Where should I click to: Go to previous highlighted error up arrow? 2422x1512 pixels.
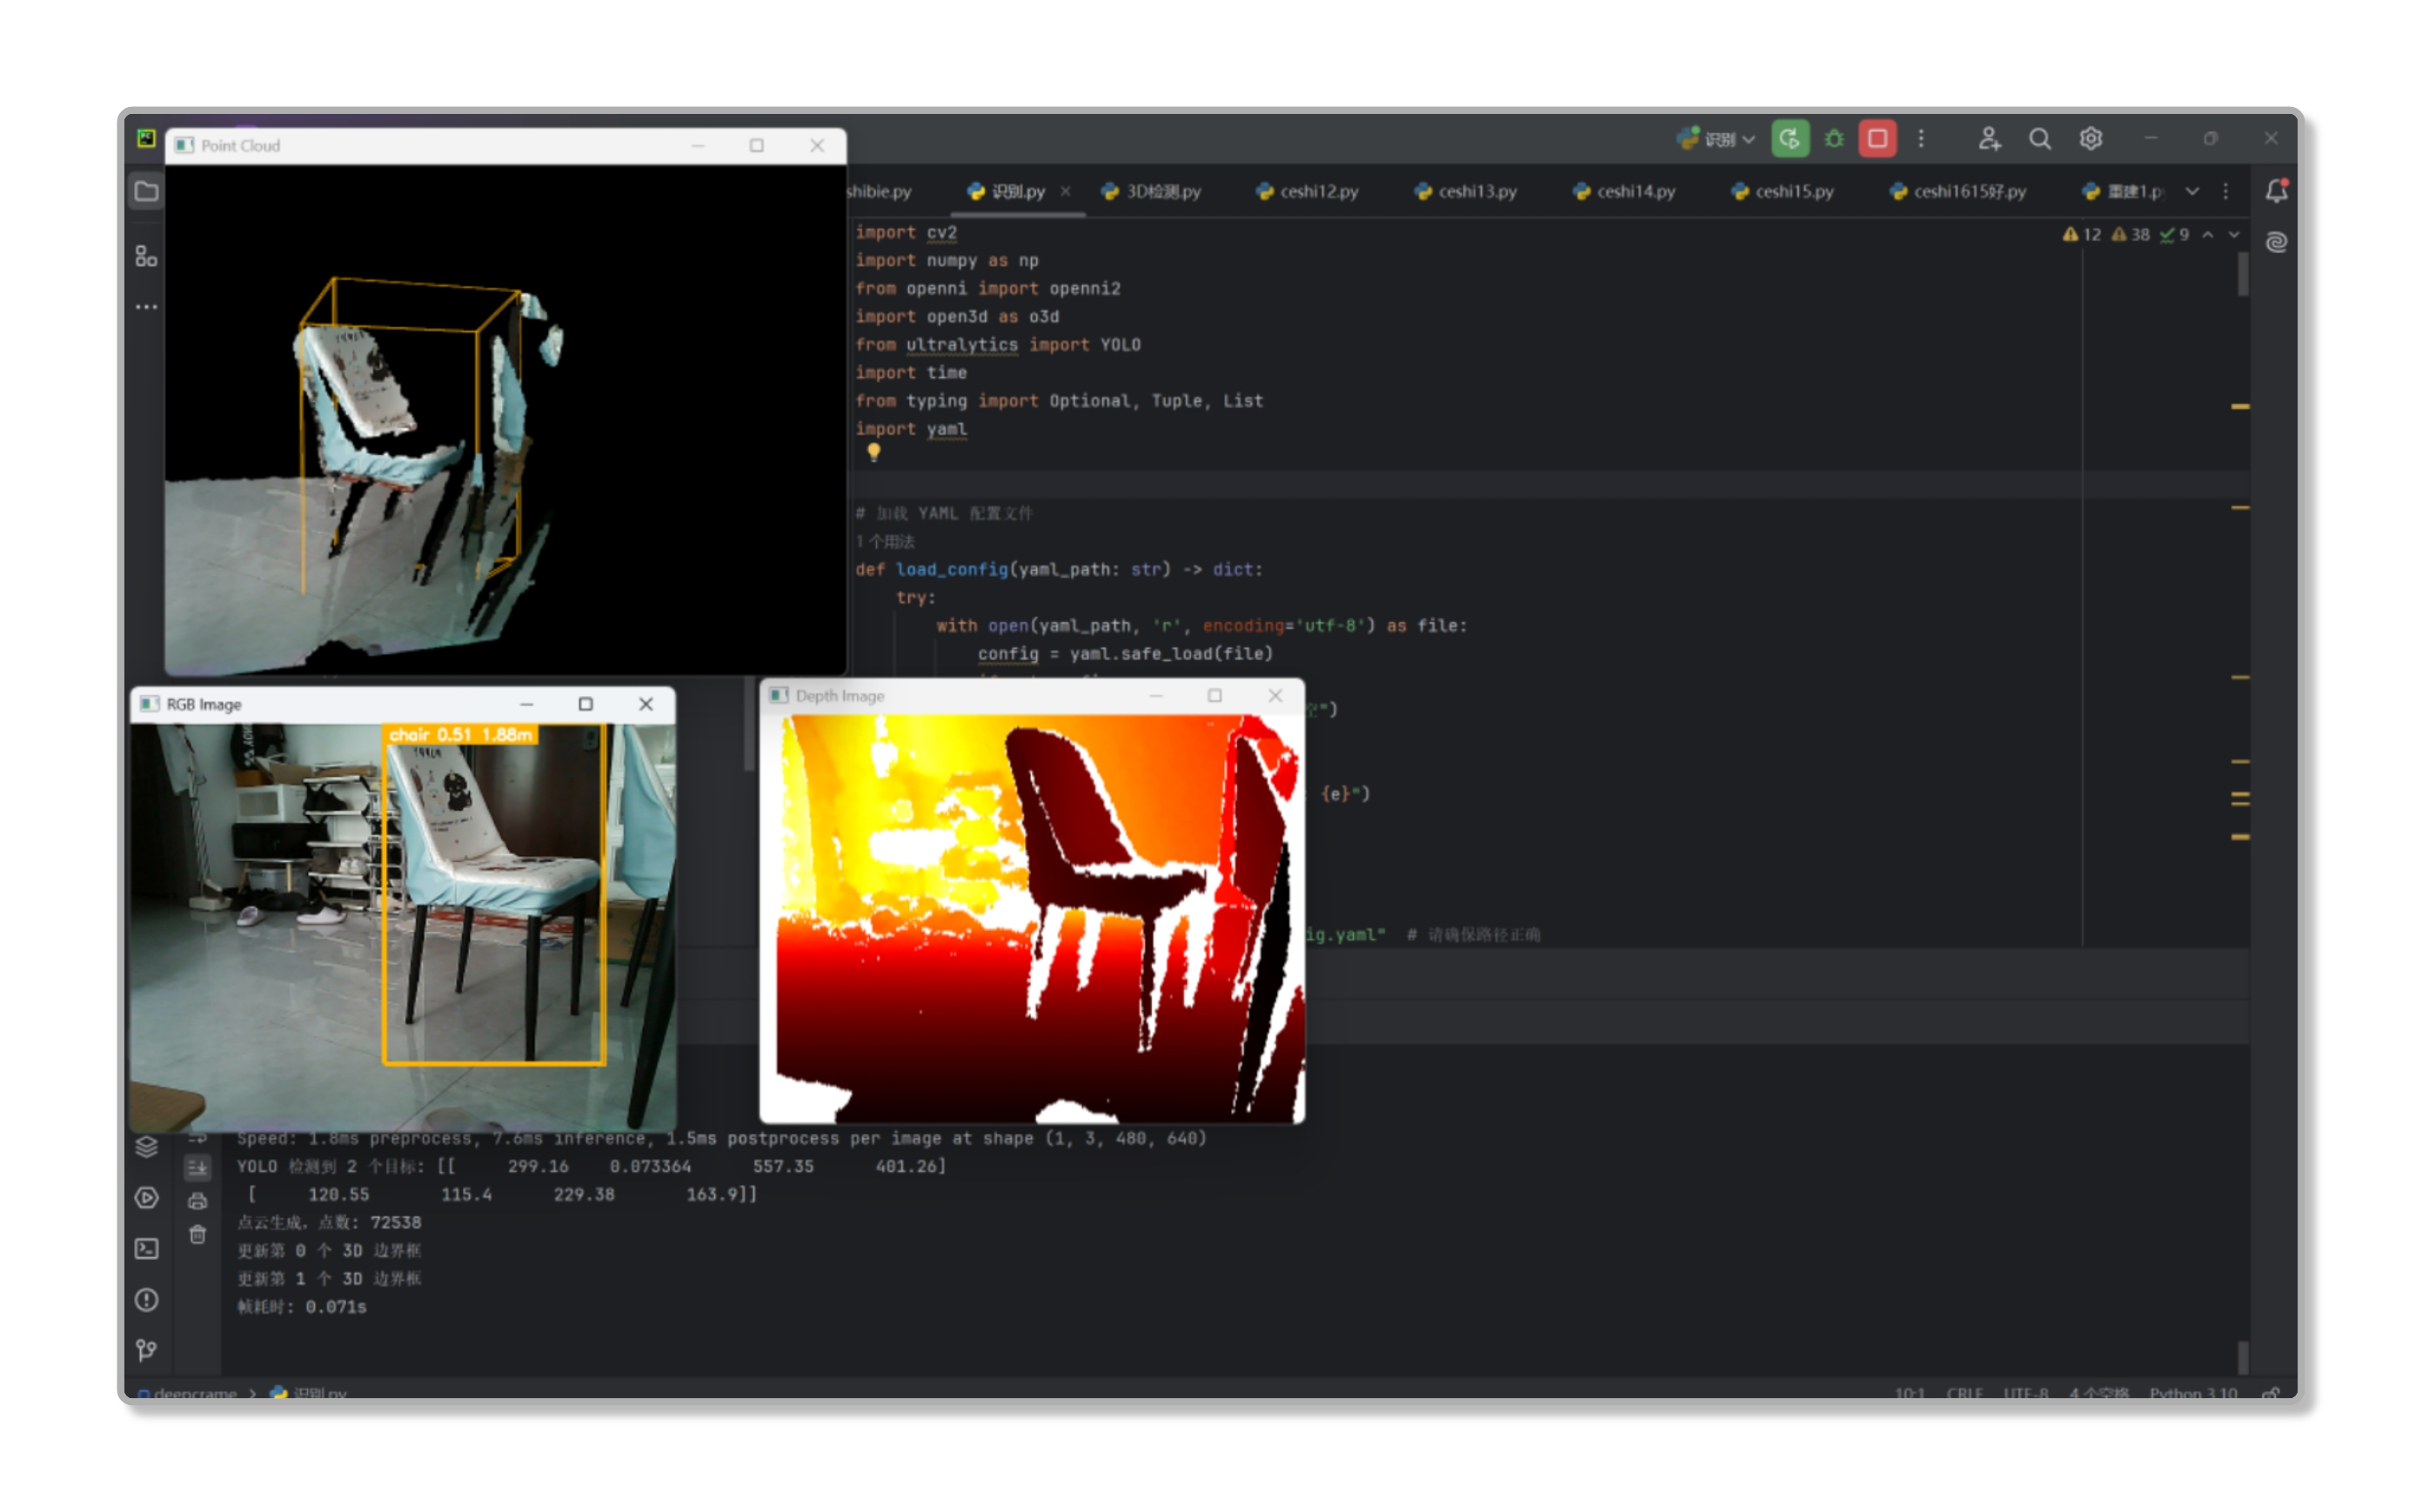click(2208, 235)
